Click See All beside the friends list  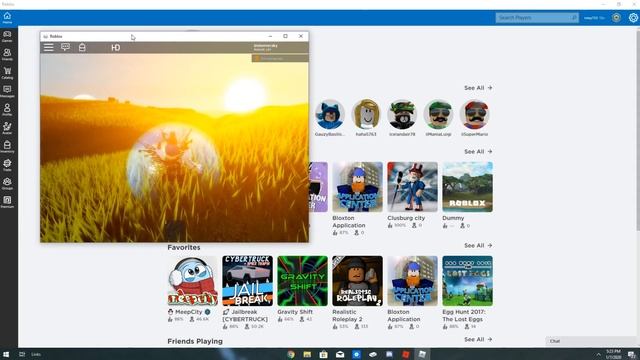[478, 88]
